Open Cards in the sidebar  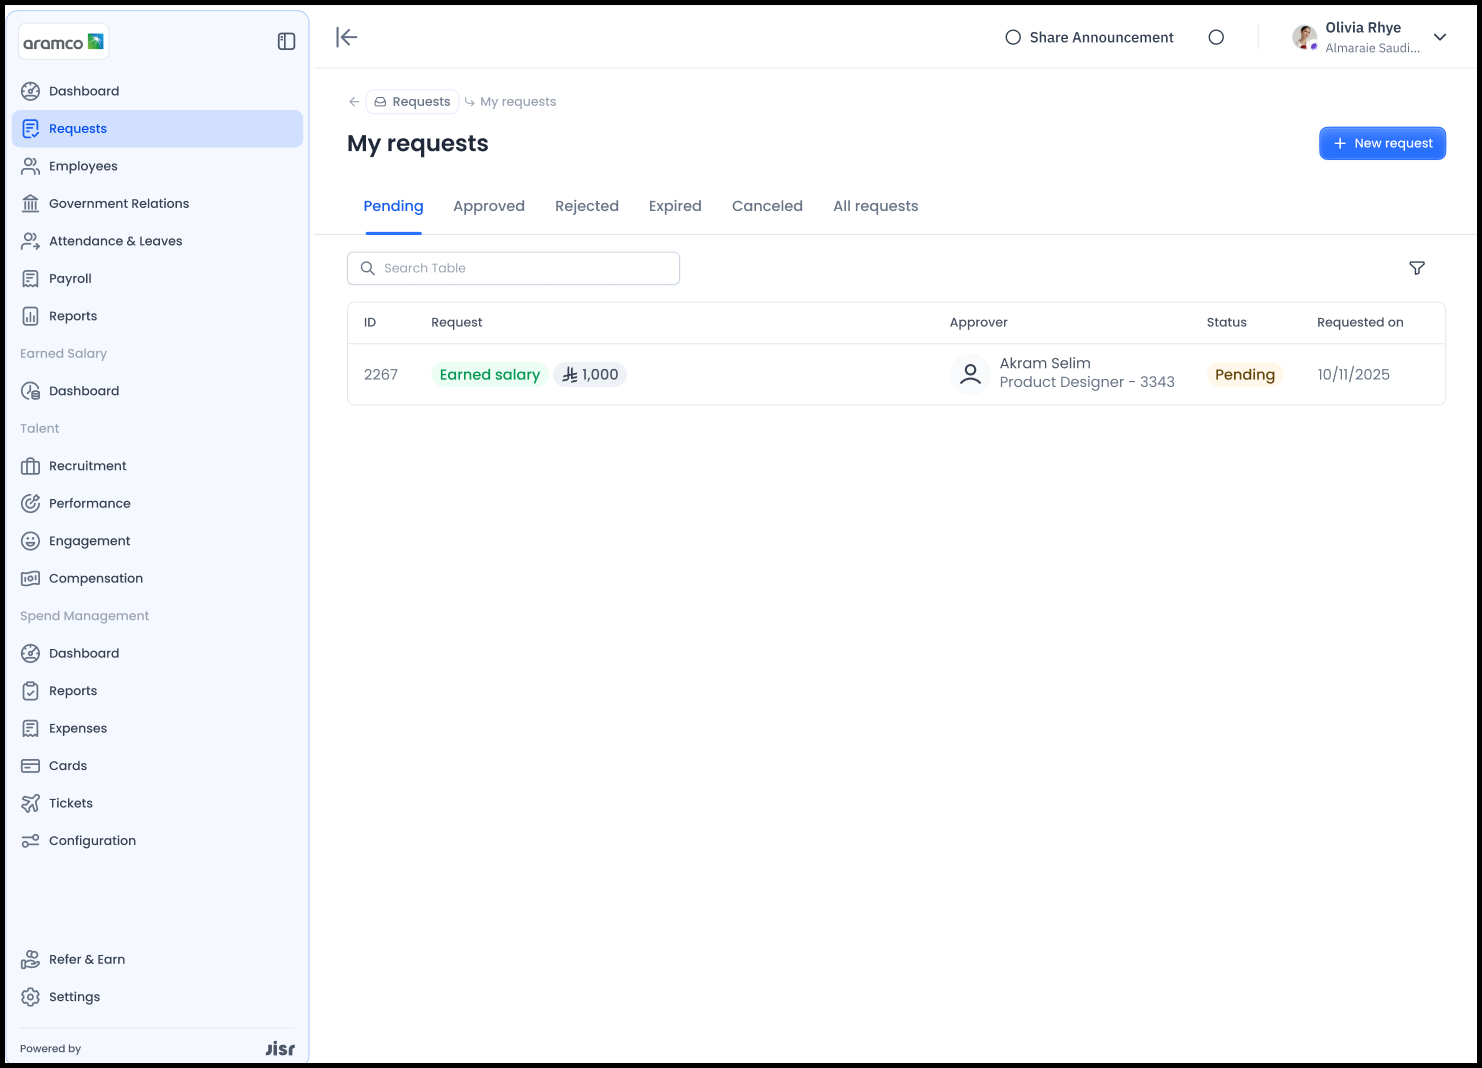click(x=68, y=766)
